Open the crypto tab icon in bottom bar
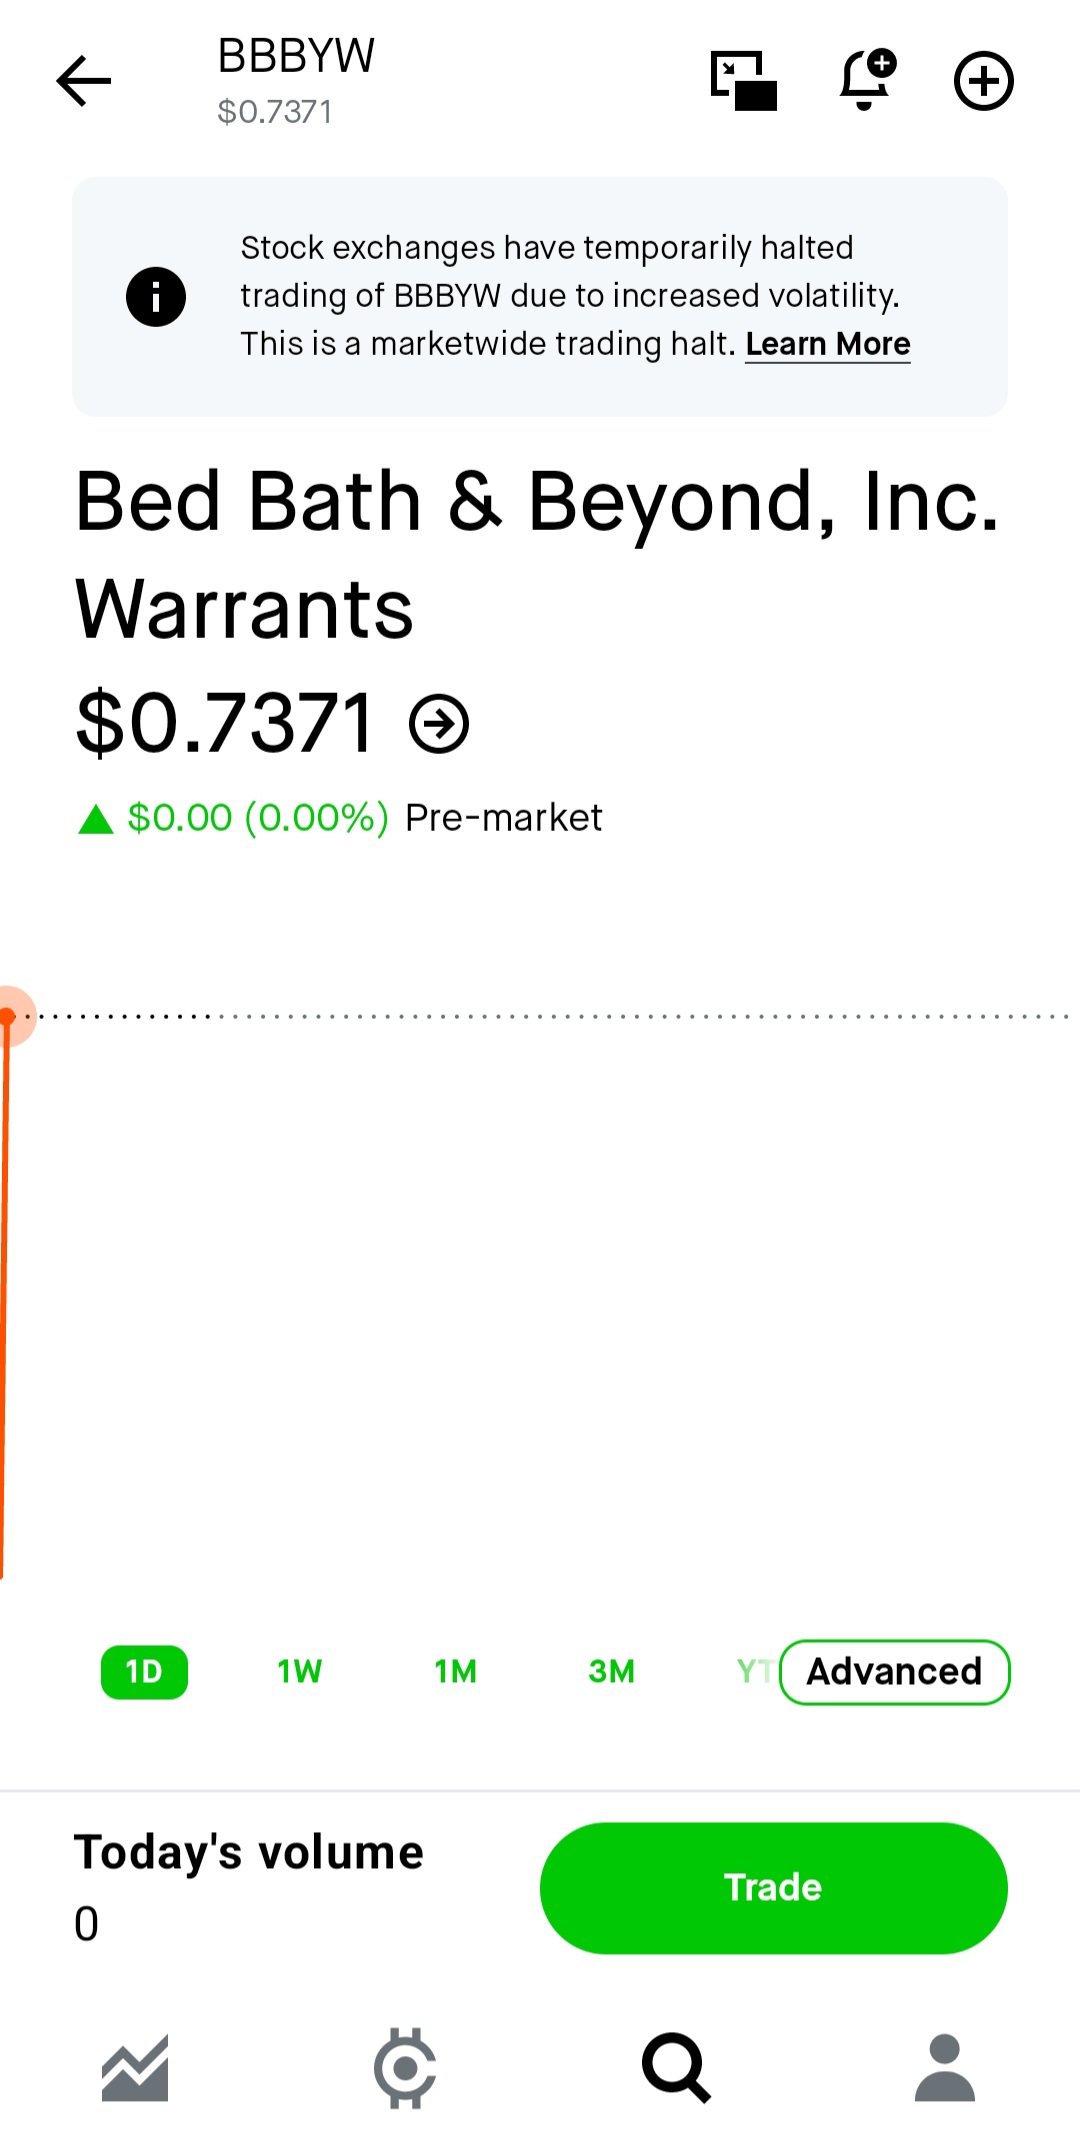The width and height of the screenshot is (1080, 2130). [405, 2068]
